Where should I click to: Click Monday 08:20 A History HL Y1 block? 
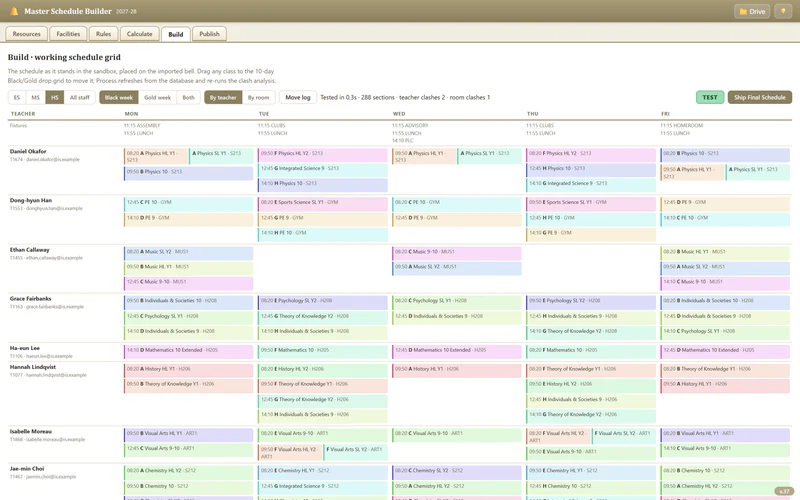point(188,370)
